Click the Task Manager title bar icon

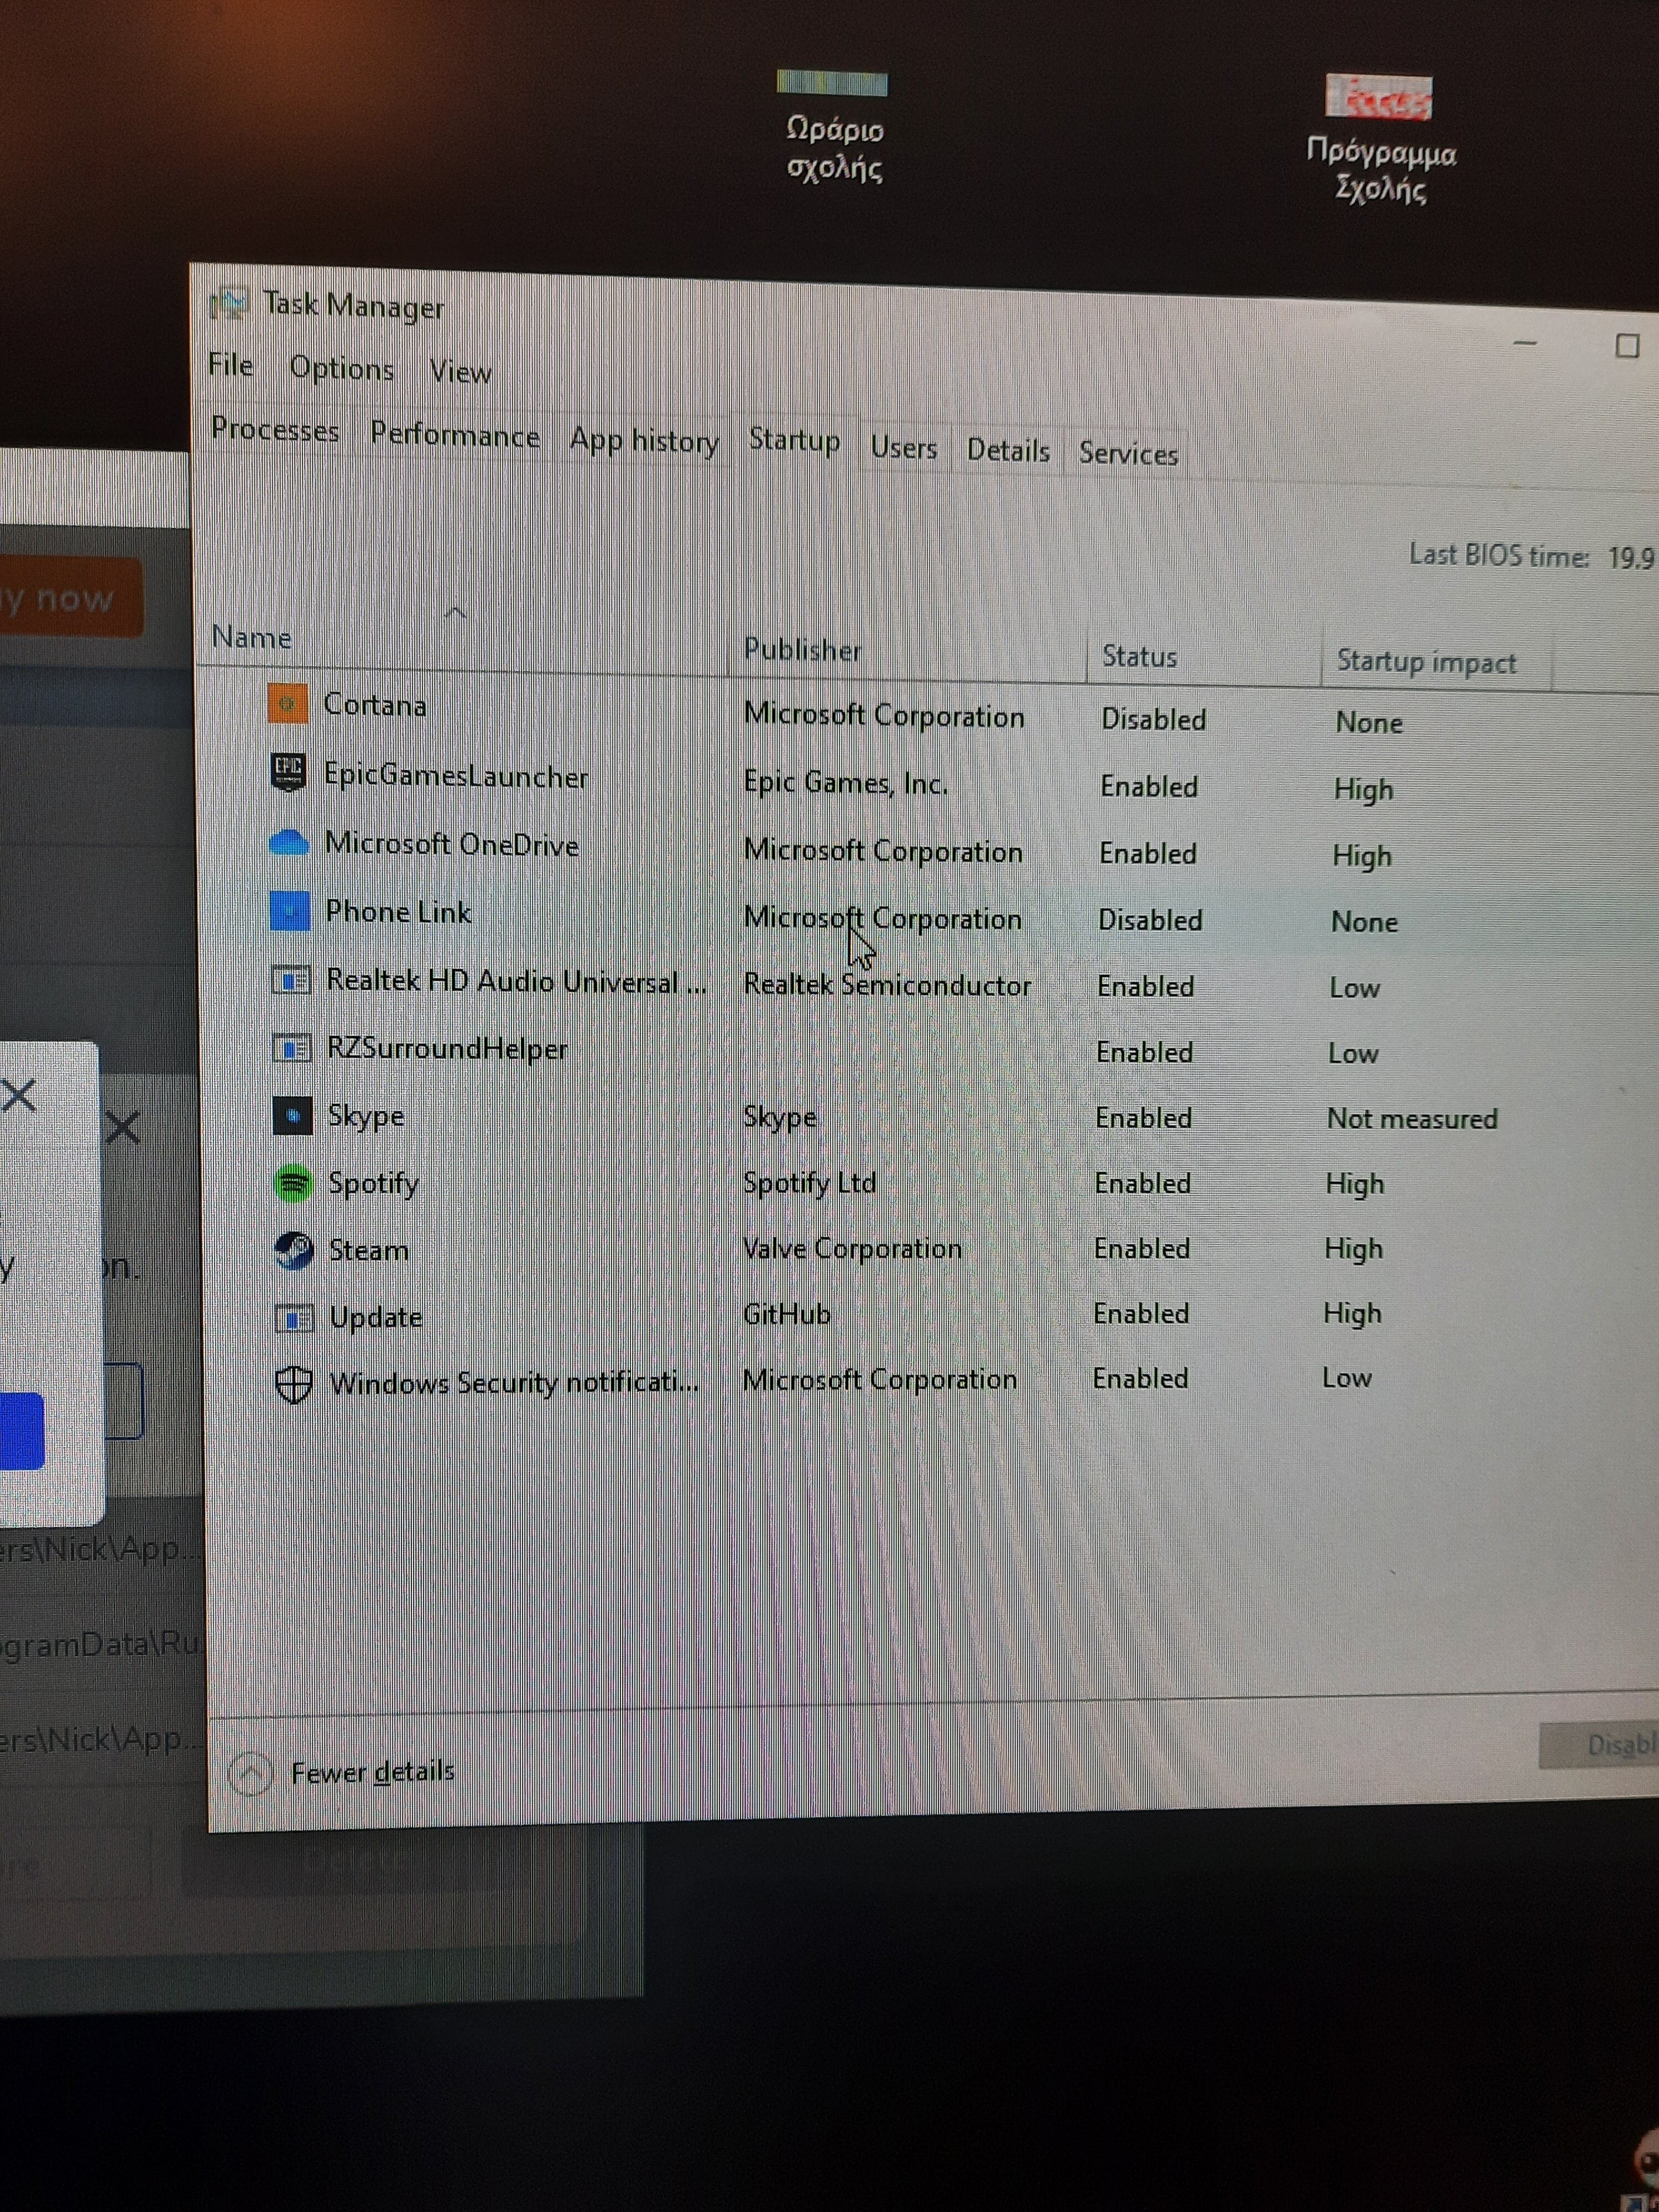tap(230, 302)
